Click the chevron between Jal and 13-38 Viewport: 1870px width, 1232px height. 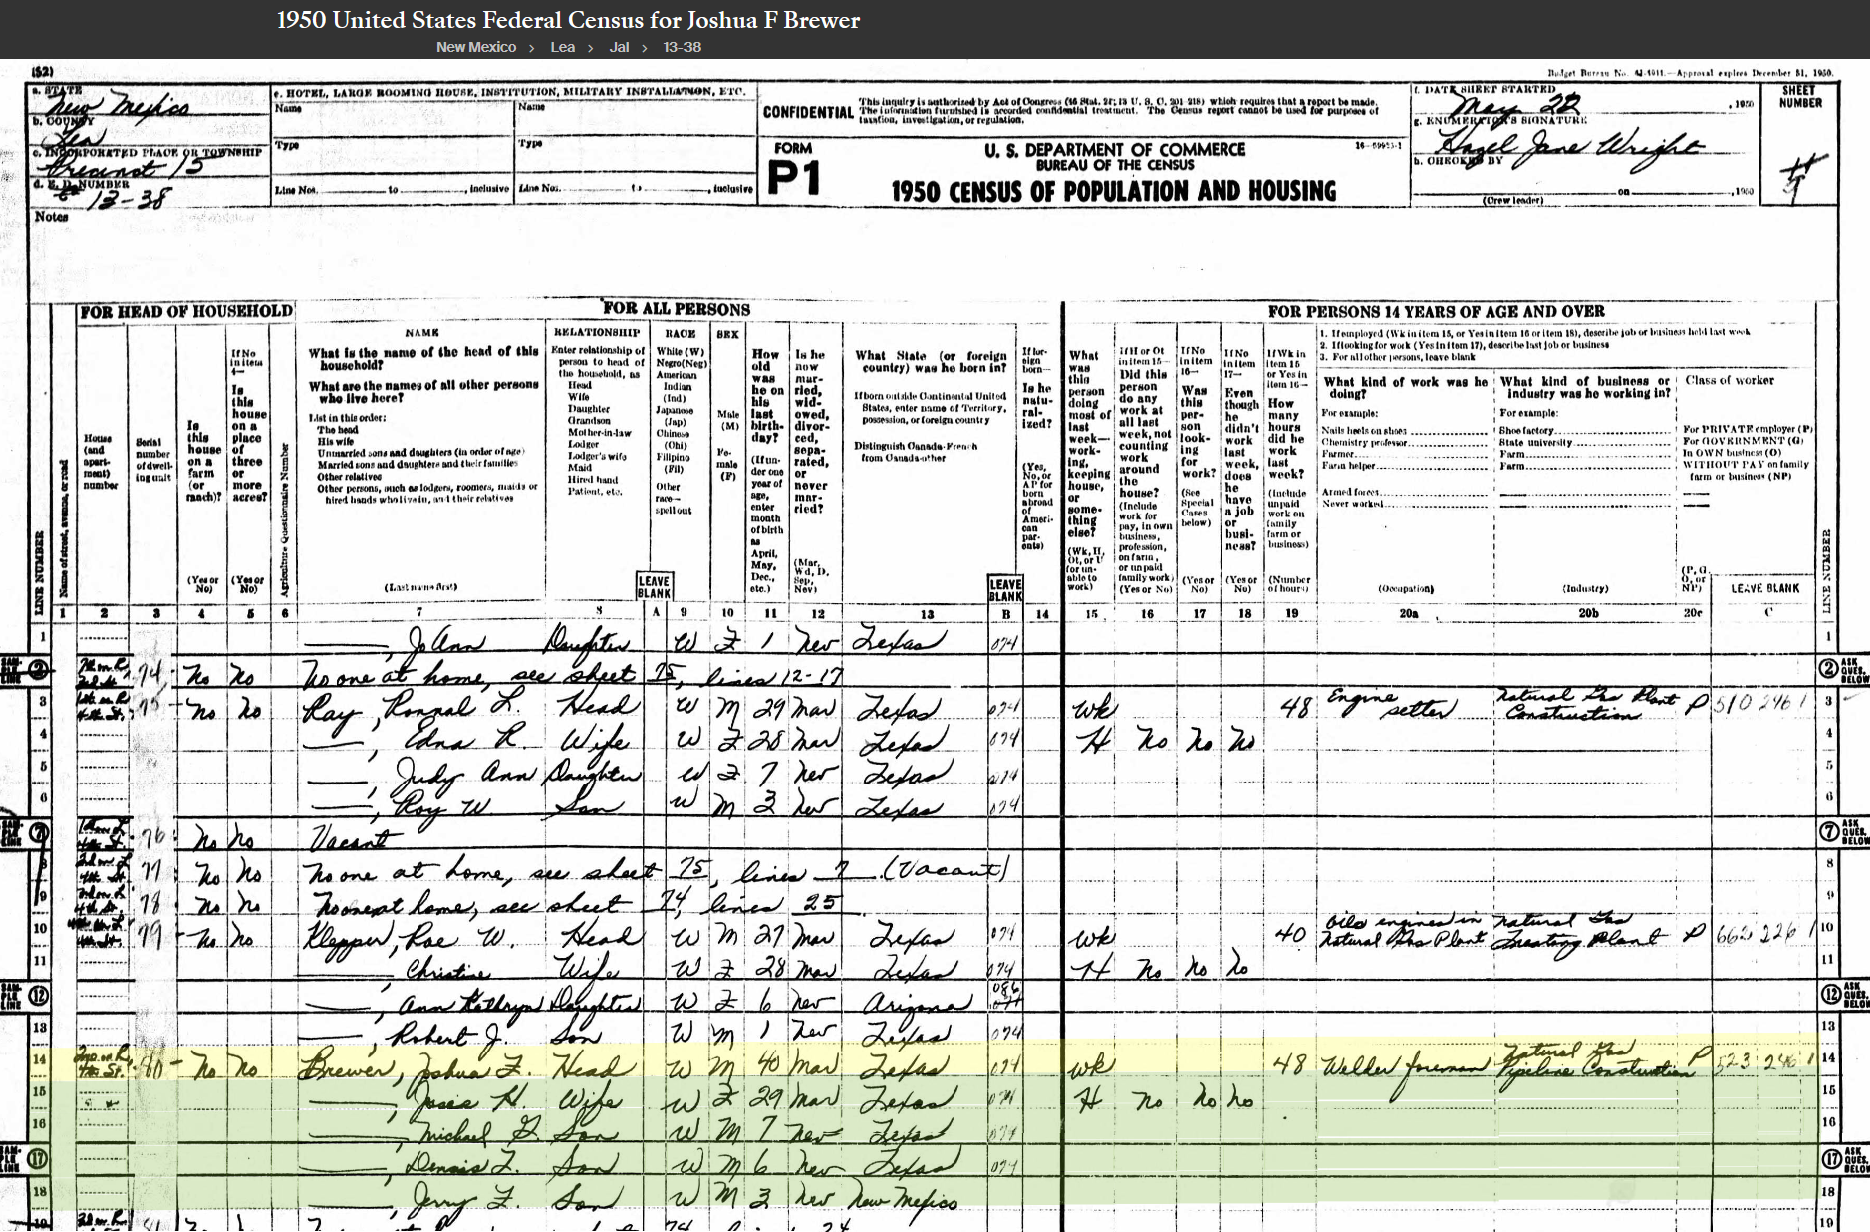click(x=645, y=47)
